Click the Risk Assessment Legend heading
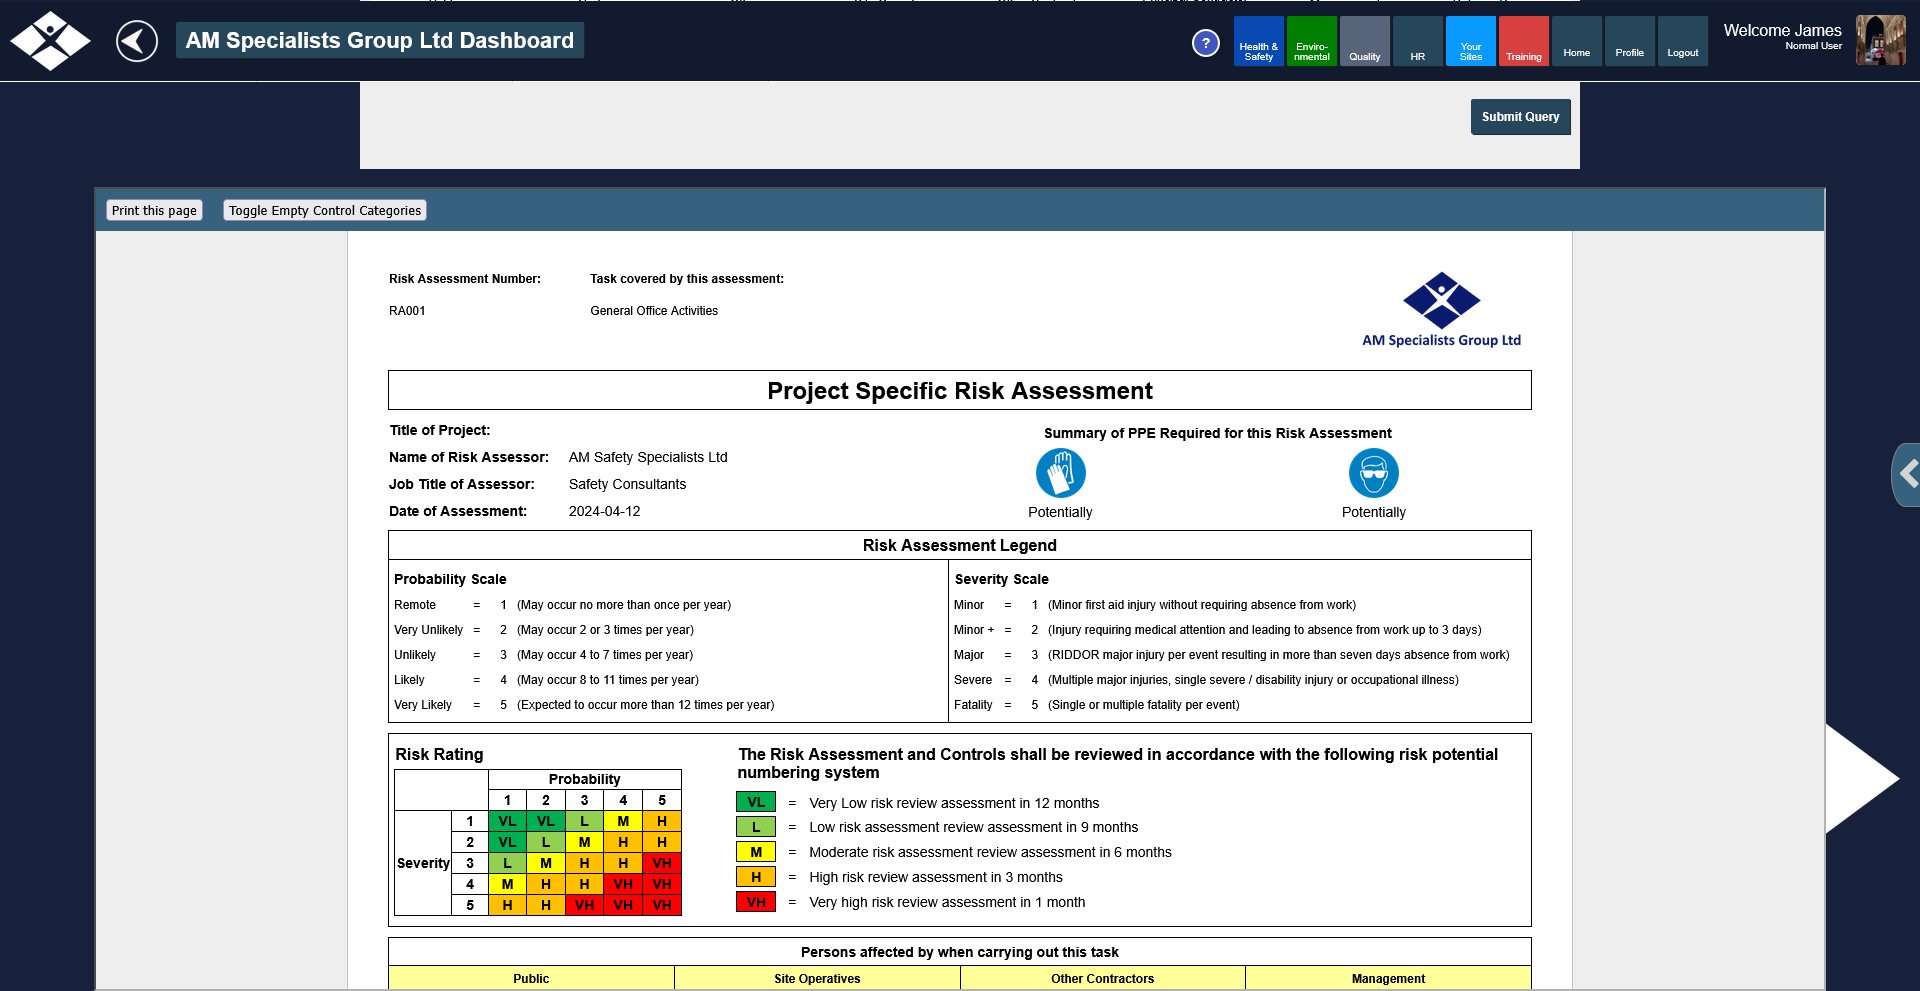The image size is (1920, 991). (960, 545)
